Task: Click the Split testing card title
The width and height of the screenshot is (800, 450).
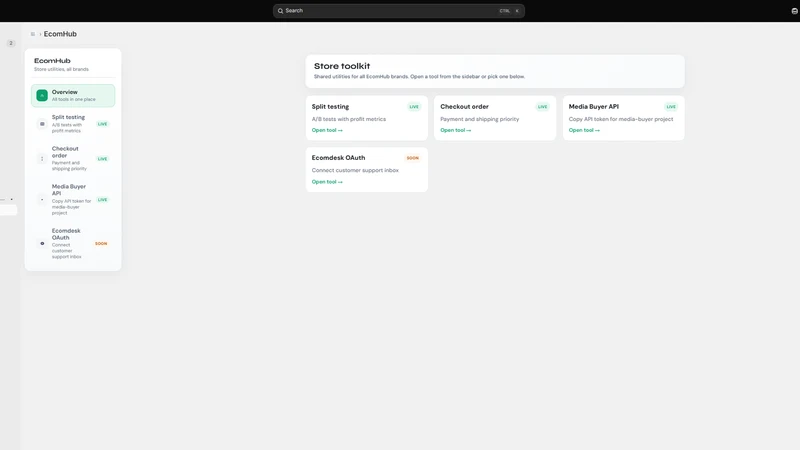Action: pos(331,107)
